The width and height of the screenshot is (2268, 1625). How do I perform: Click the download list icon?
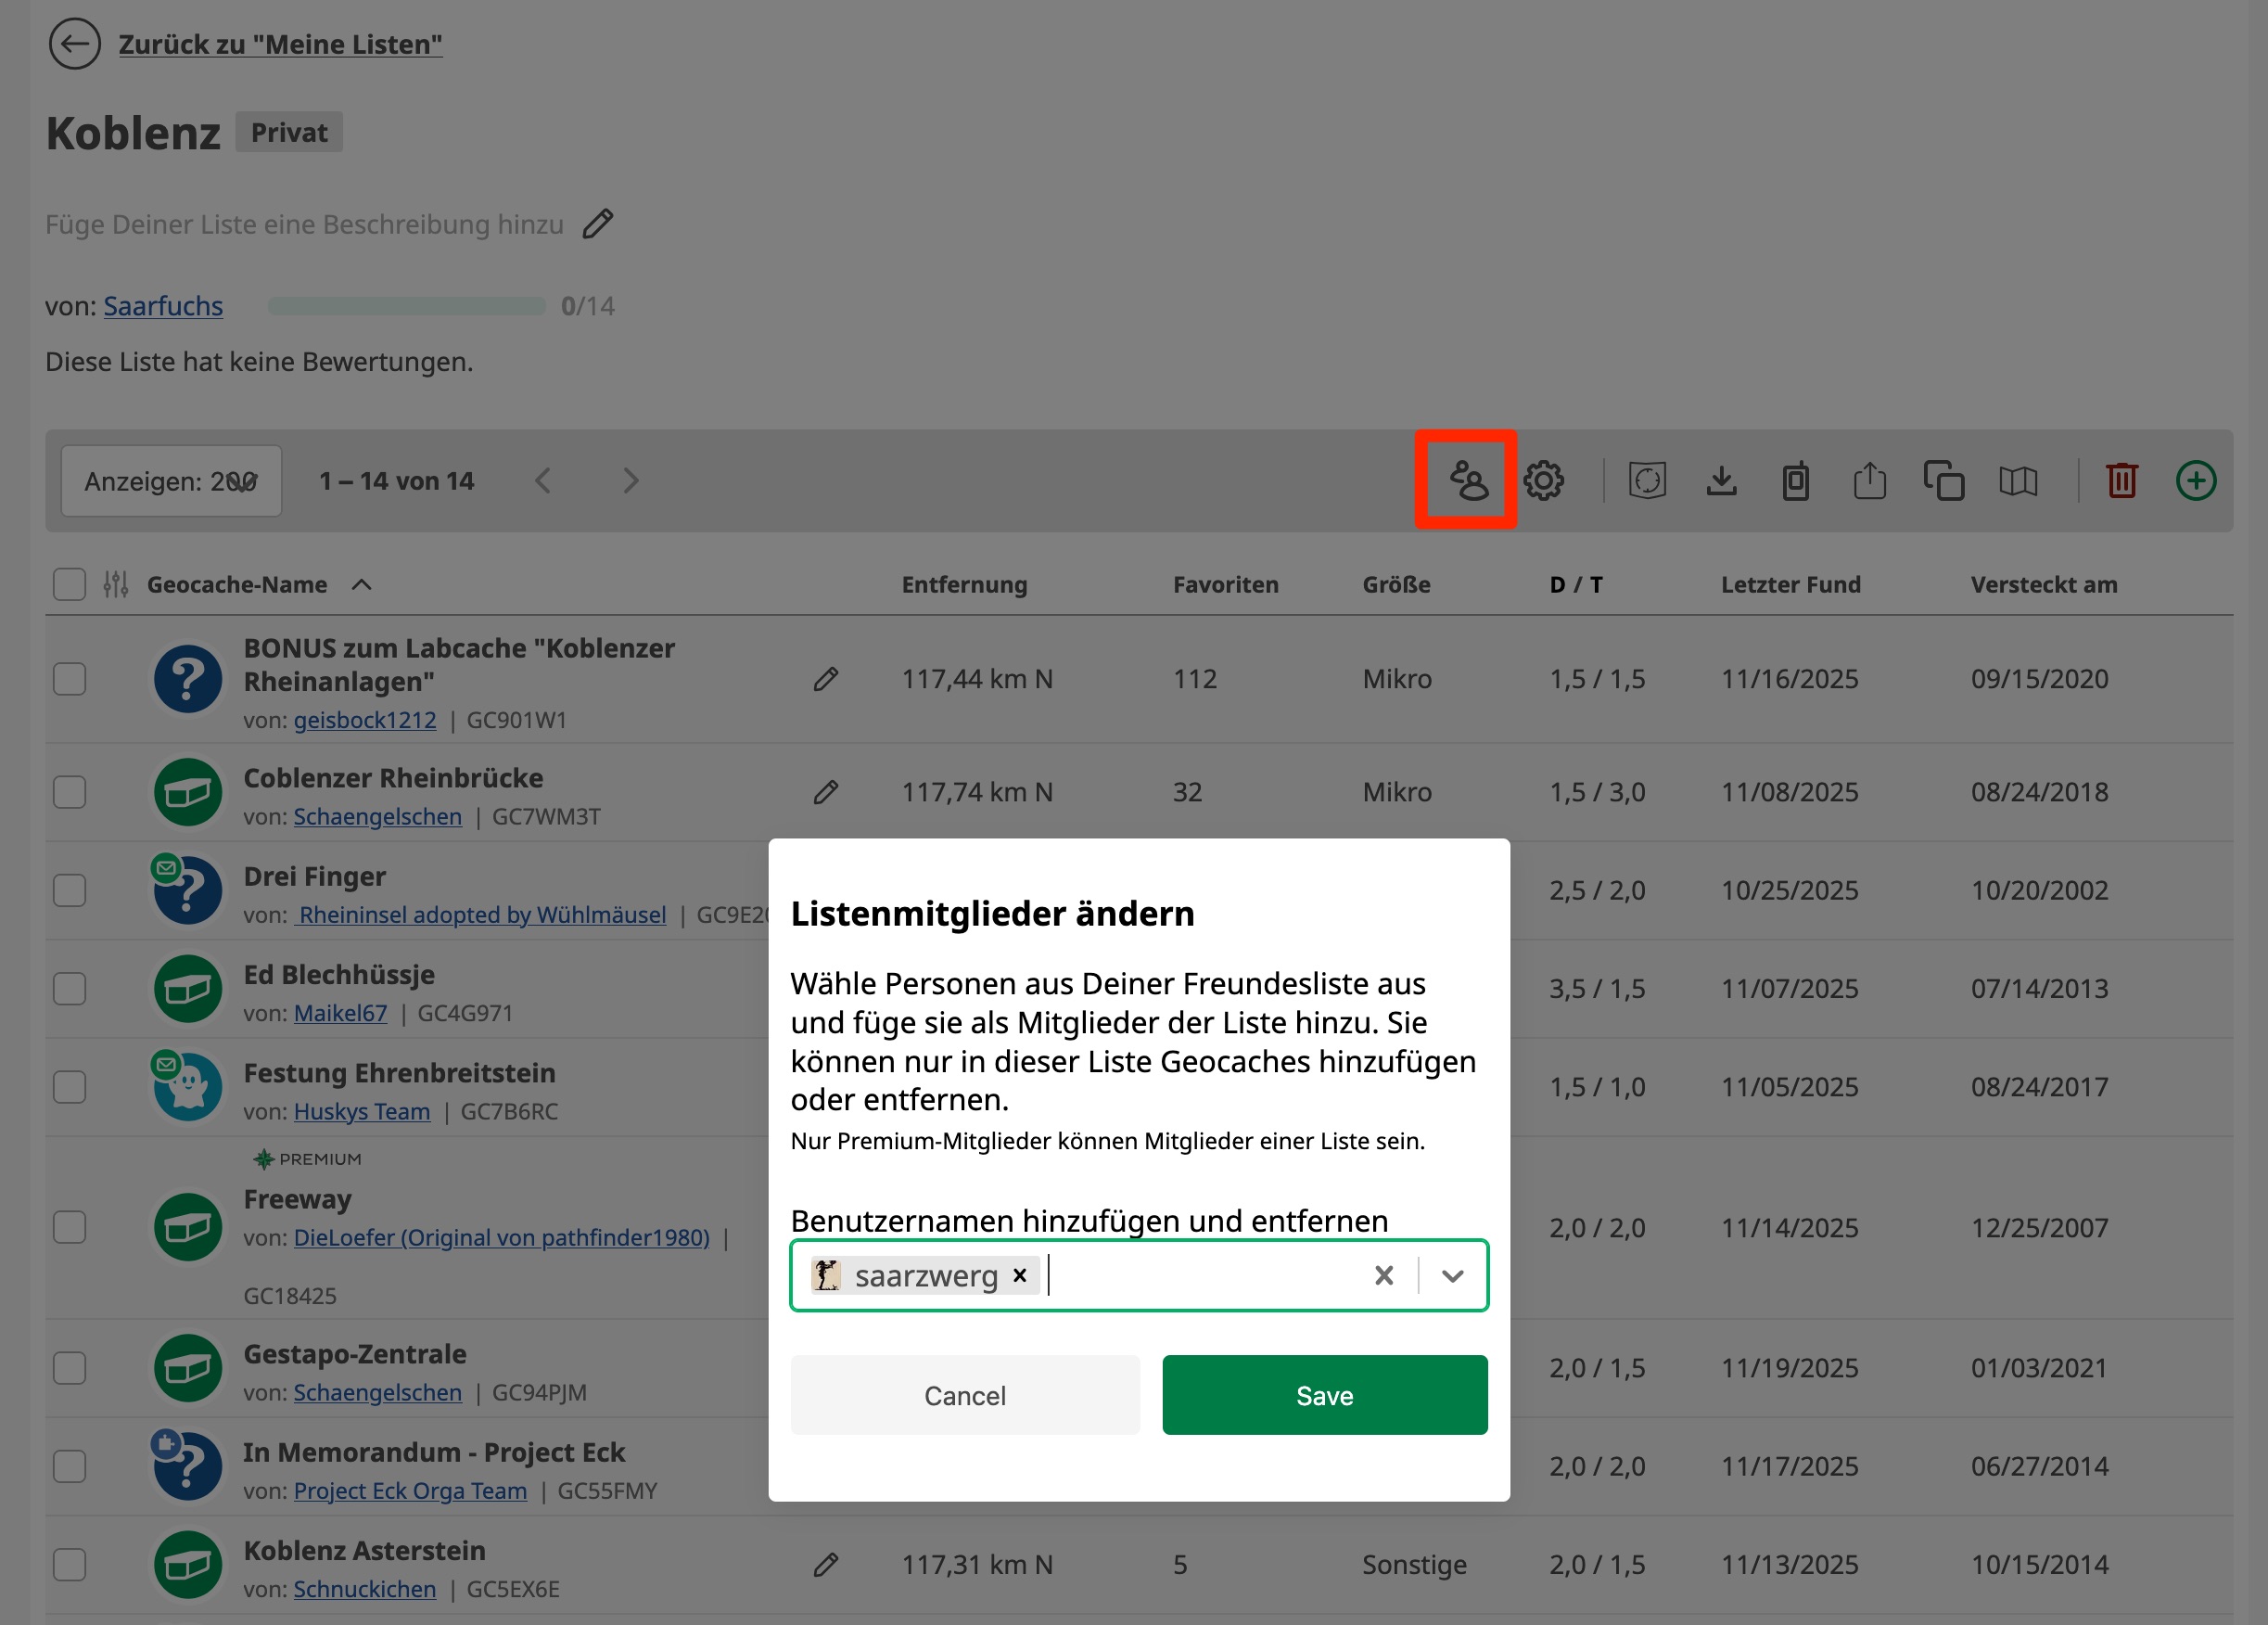pos(1720,481)
